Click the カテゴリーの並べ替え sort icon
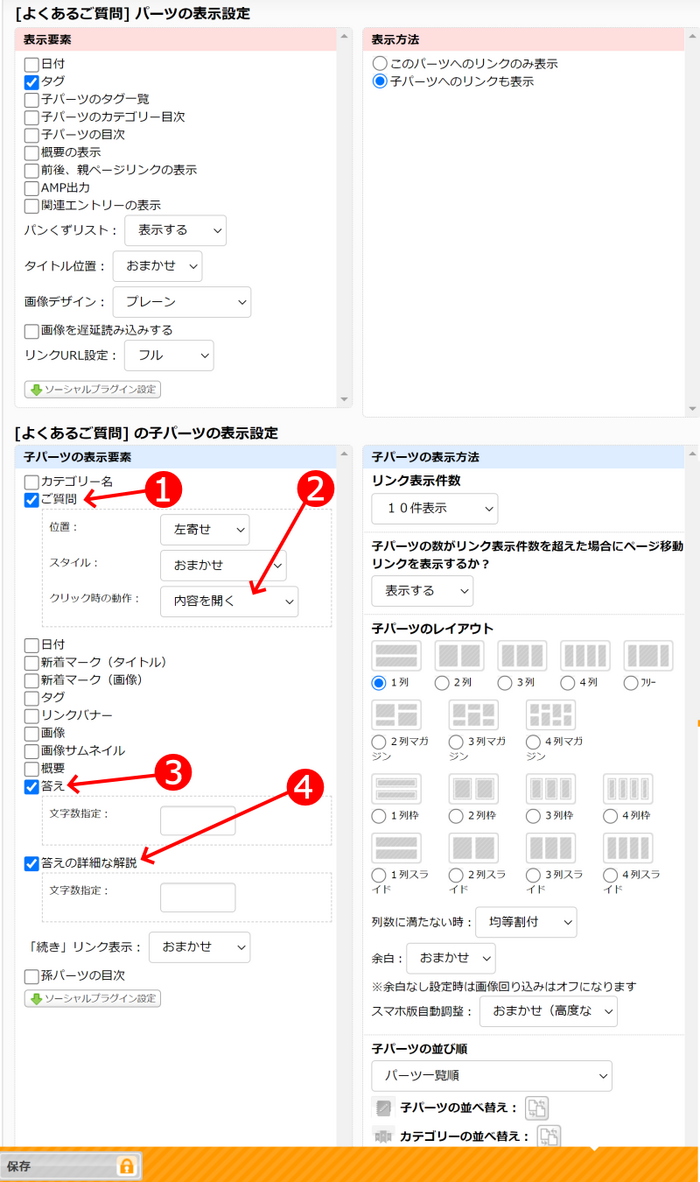The width and height of the screenshot is (700, 1182). (x=548, y=1136)
